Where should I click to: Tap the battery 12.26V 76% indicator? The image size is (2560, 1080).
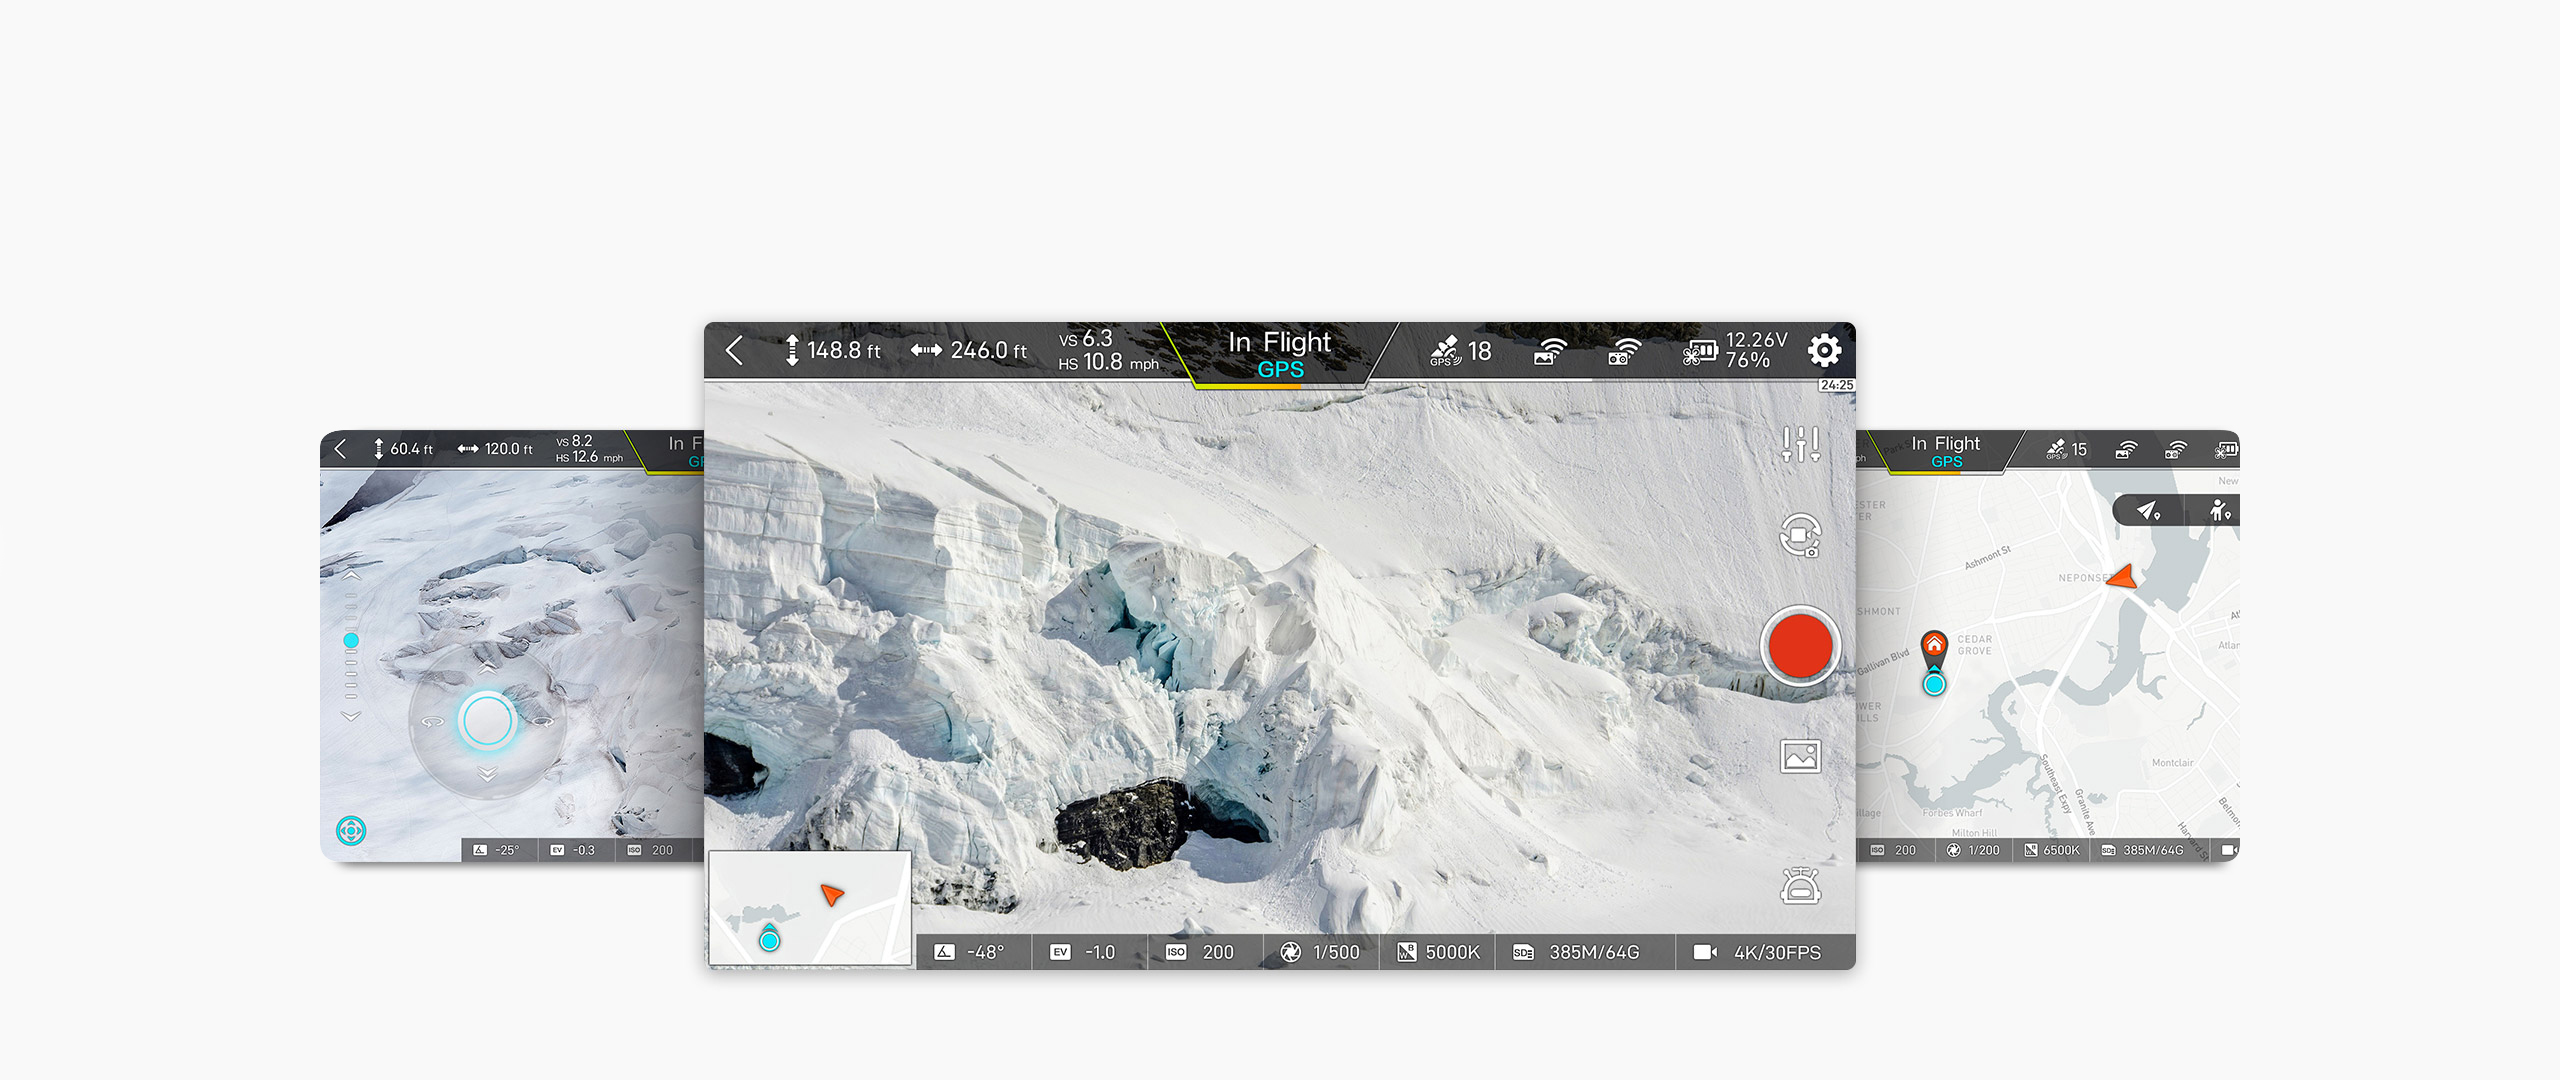1735,351
